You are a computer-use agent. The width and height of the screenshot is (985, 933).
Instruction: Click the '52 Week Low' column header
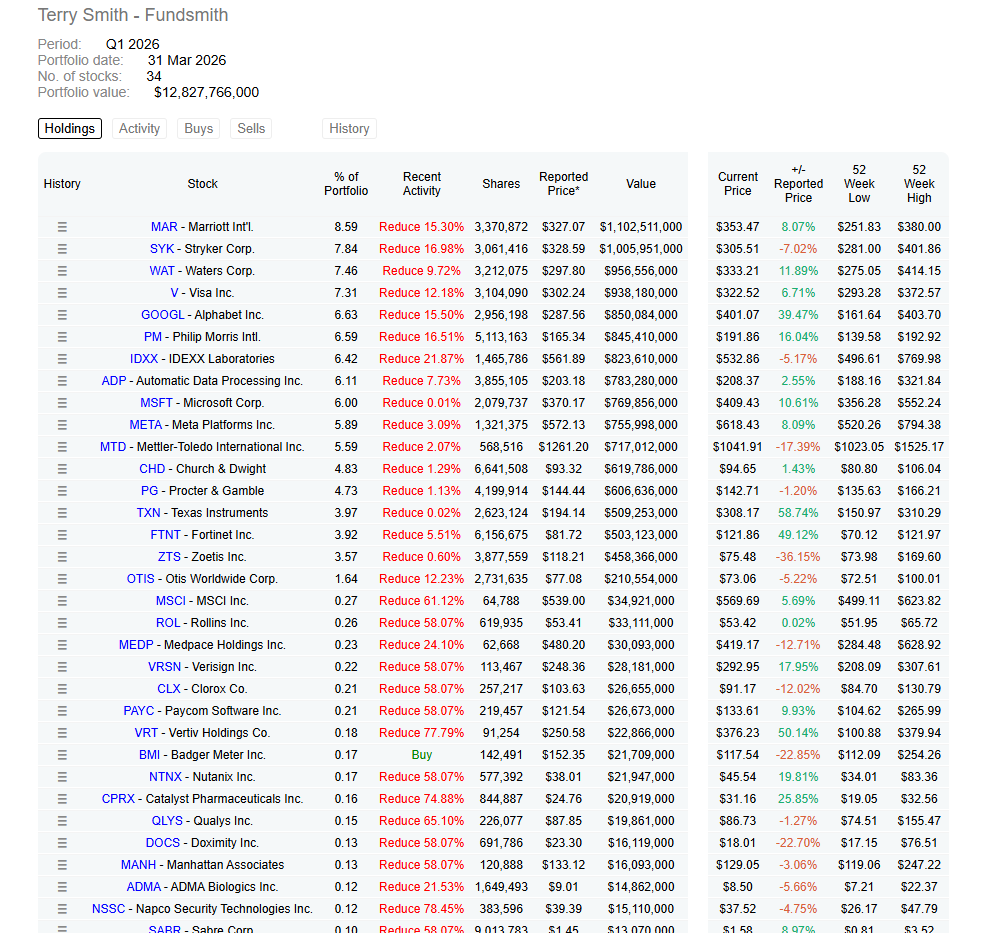click(x=859, y=183)
